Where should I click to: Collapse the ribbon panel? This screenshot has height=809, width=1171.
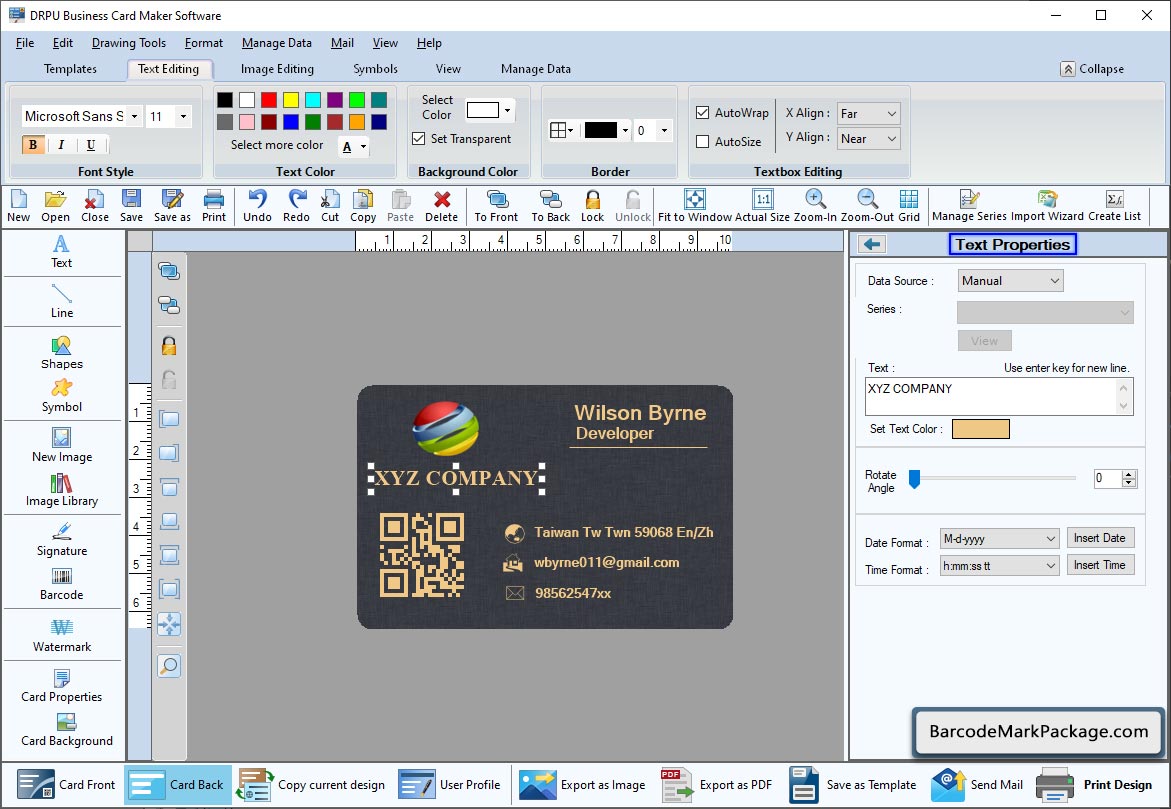(1092, 69)
